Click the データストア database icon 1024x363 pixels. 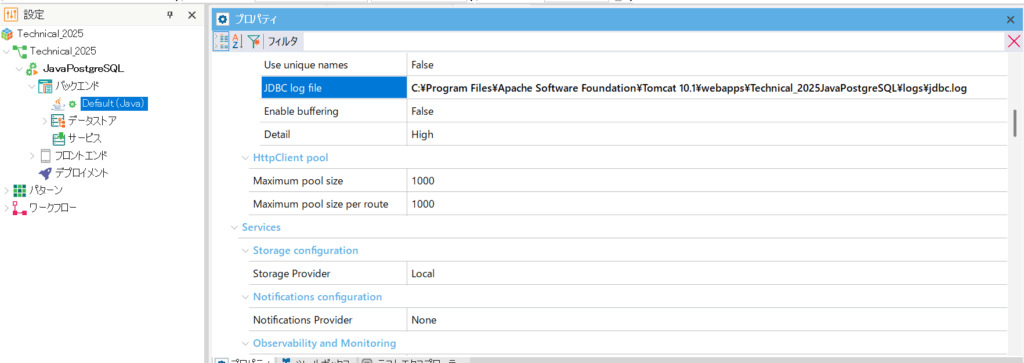[58, 121]
